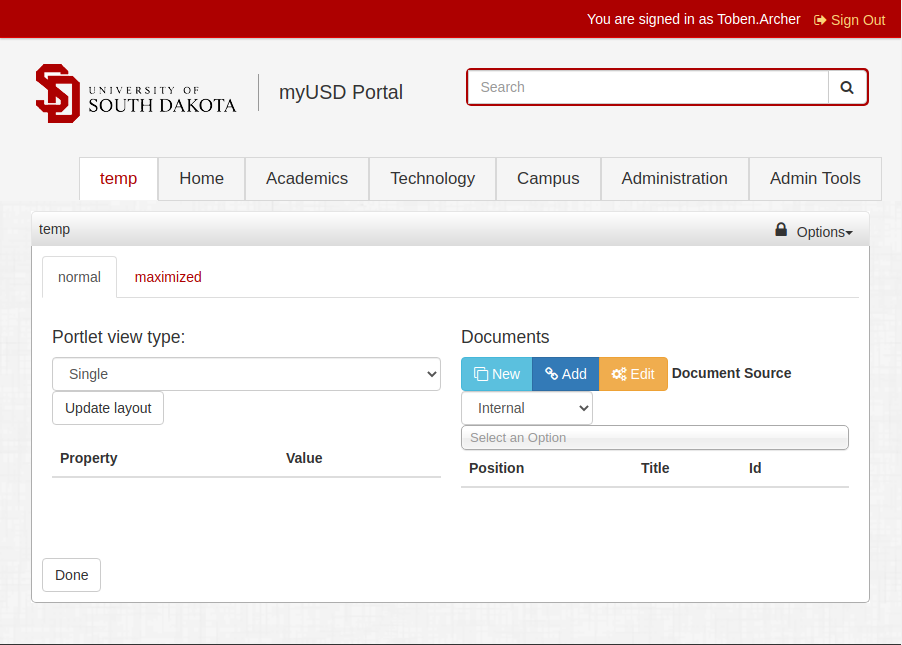Switch to the maximized tab
Image resolution: width=902 pixels, height=645 pixels.
[168, 277]
